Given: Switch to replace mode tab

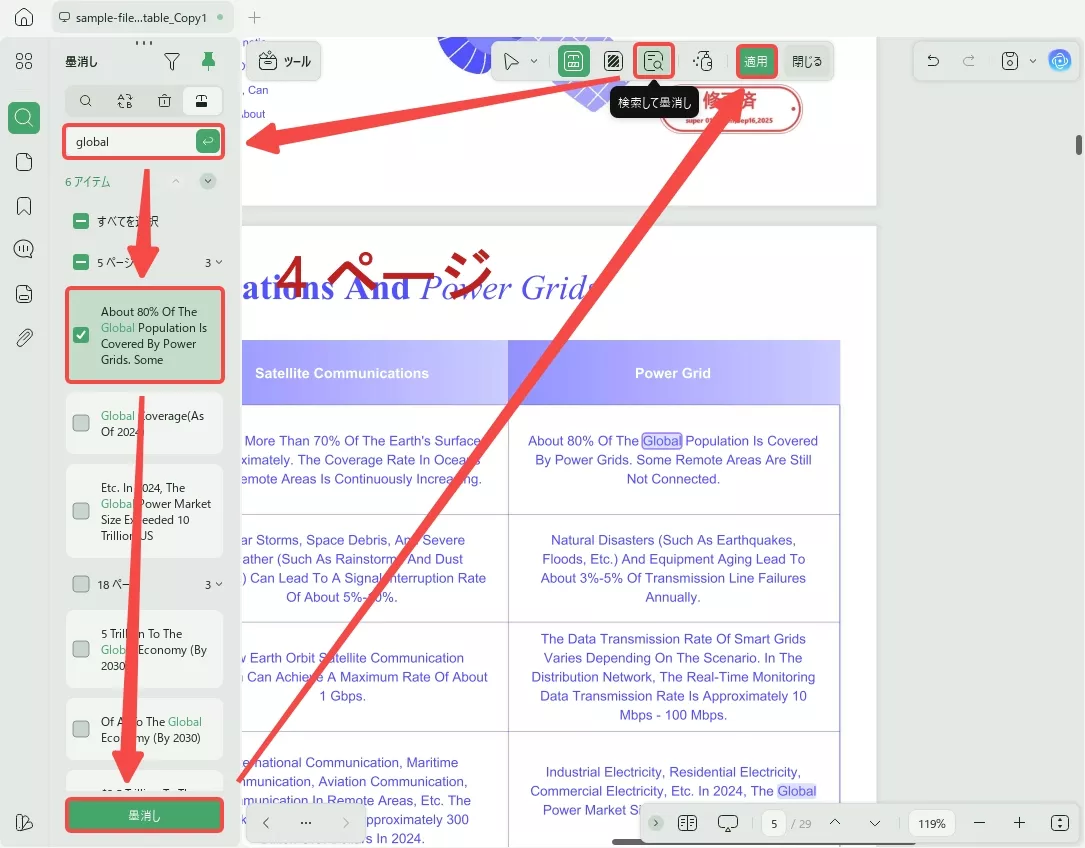Looking at the screenshot, I should (x=125, y=101).
